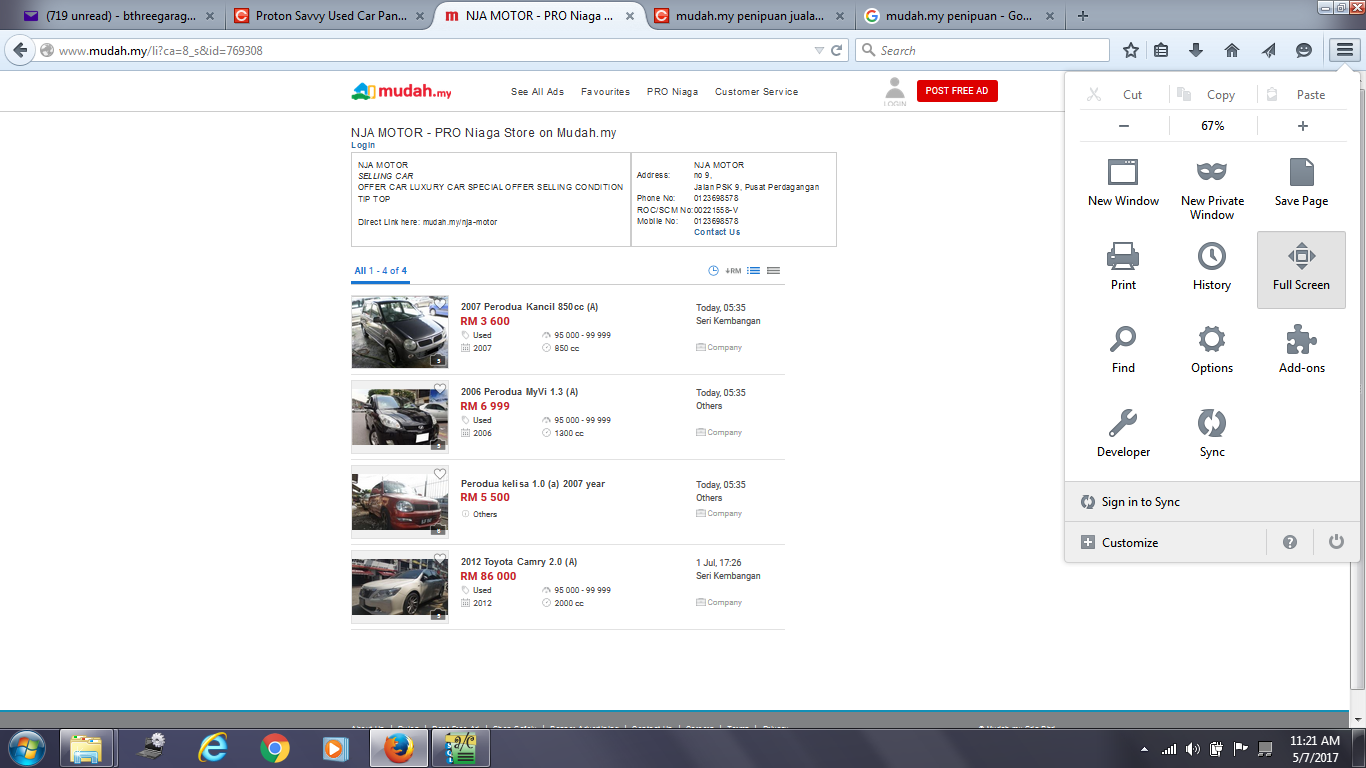This screenshot has width=1366, height=768.
Task: Favourite the Perodua kelisa heart
Action: coord(440,474)
